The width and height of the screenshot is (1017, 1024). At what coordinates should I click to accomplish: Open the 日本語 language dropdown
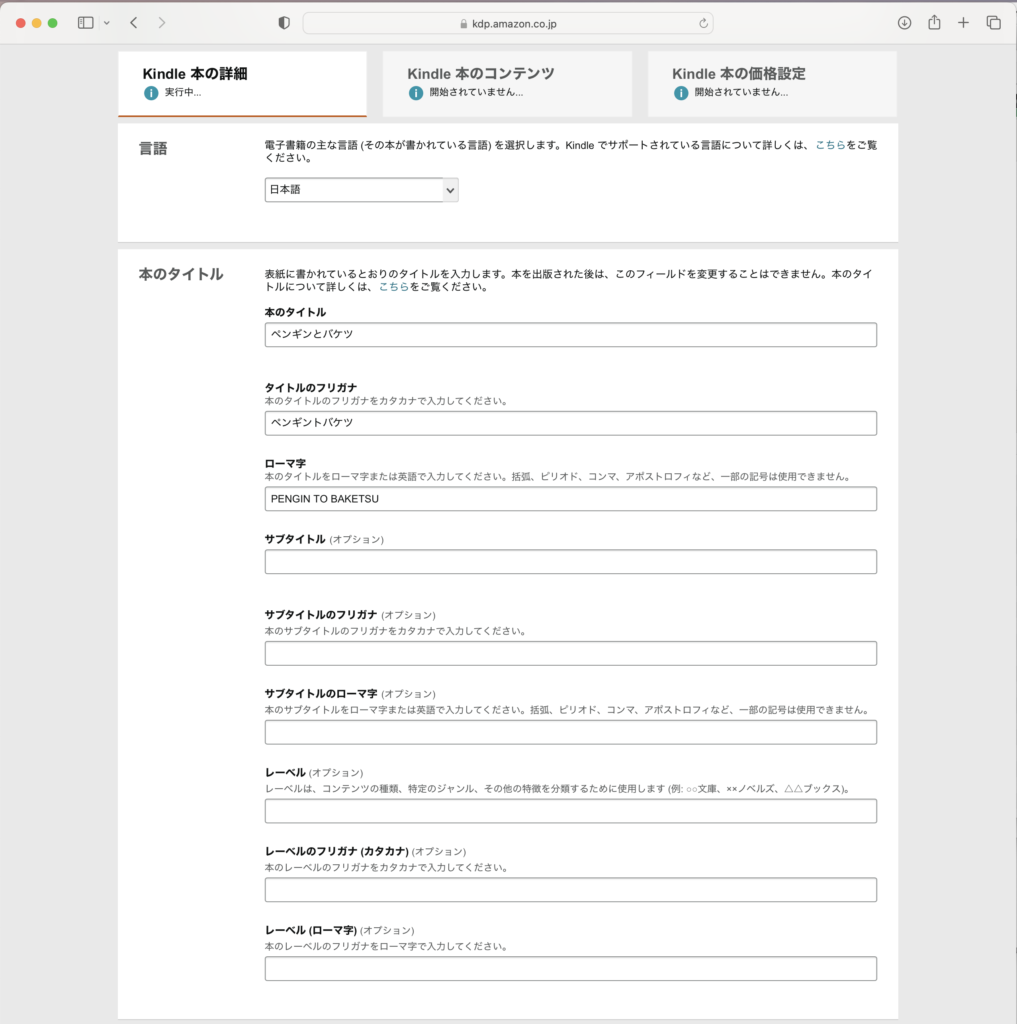click(x=361, y=190)
